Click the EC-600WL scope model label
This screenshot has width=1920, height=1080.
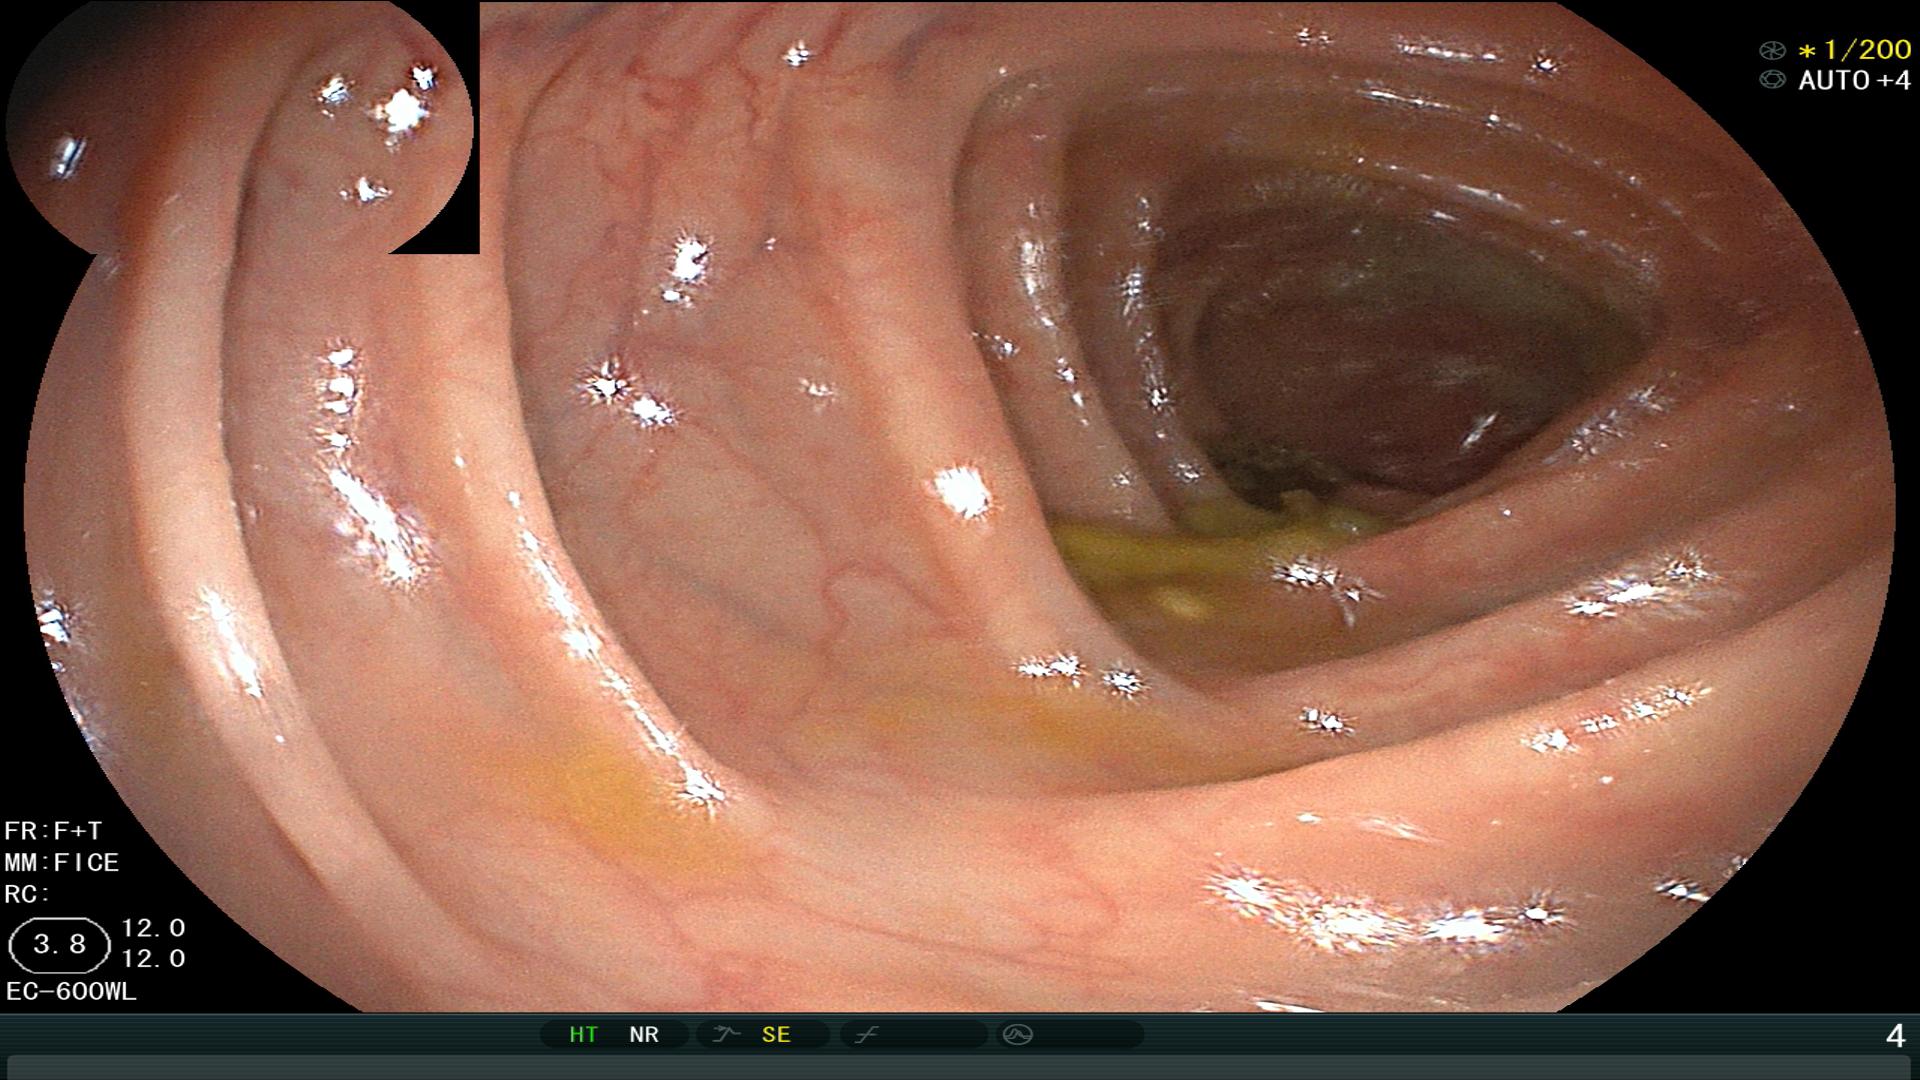(x=71, y=992)
